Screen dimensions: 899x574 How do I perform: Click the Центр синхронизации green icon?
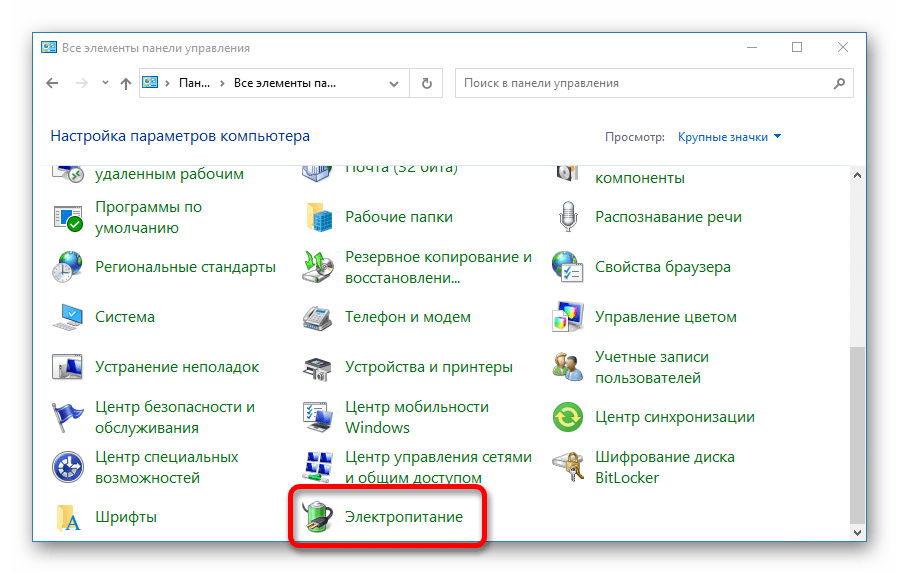[x=568, y=417]
